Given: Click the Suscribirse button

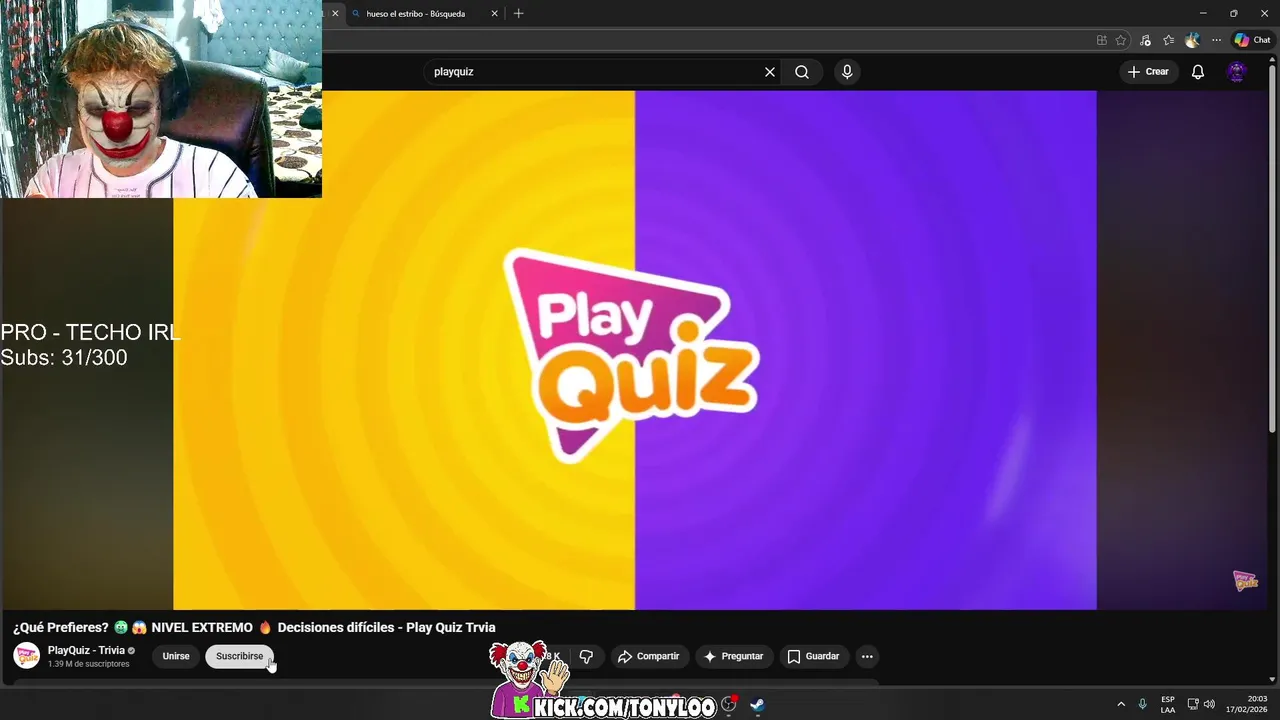Looking at the screenshot, I should coord(239,656).
